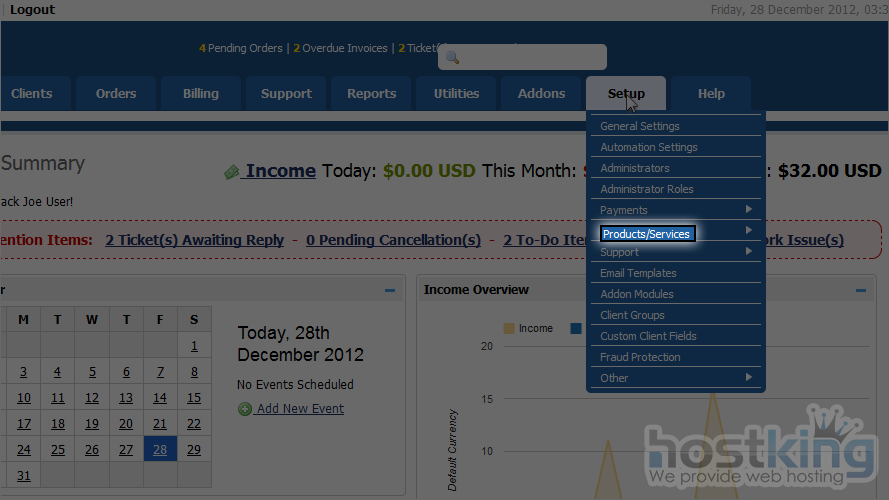Open Products/Services from the Setup menu

[x=646, y=234]
